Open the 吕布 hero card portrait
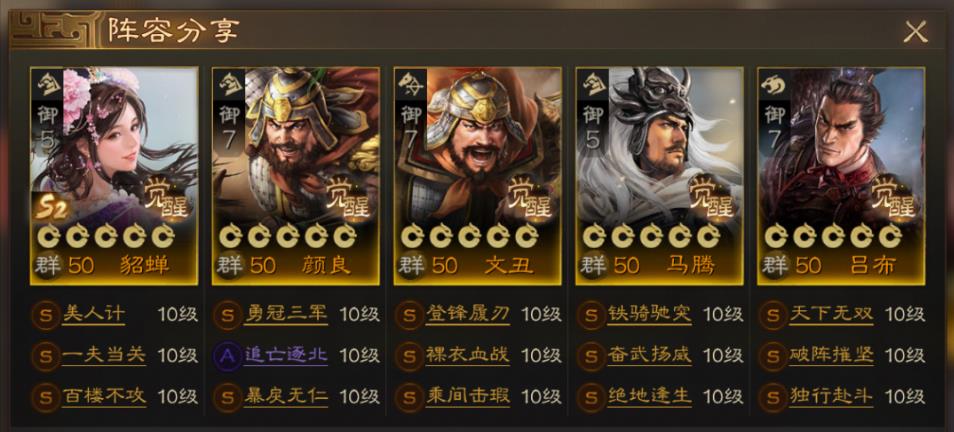Image resolution: width=954 pixels, height=432 pixels. pos(841,176)
